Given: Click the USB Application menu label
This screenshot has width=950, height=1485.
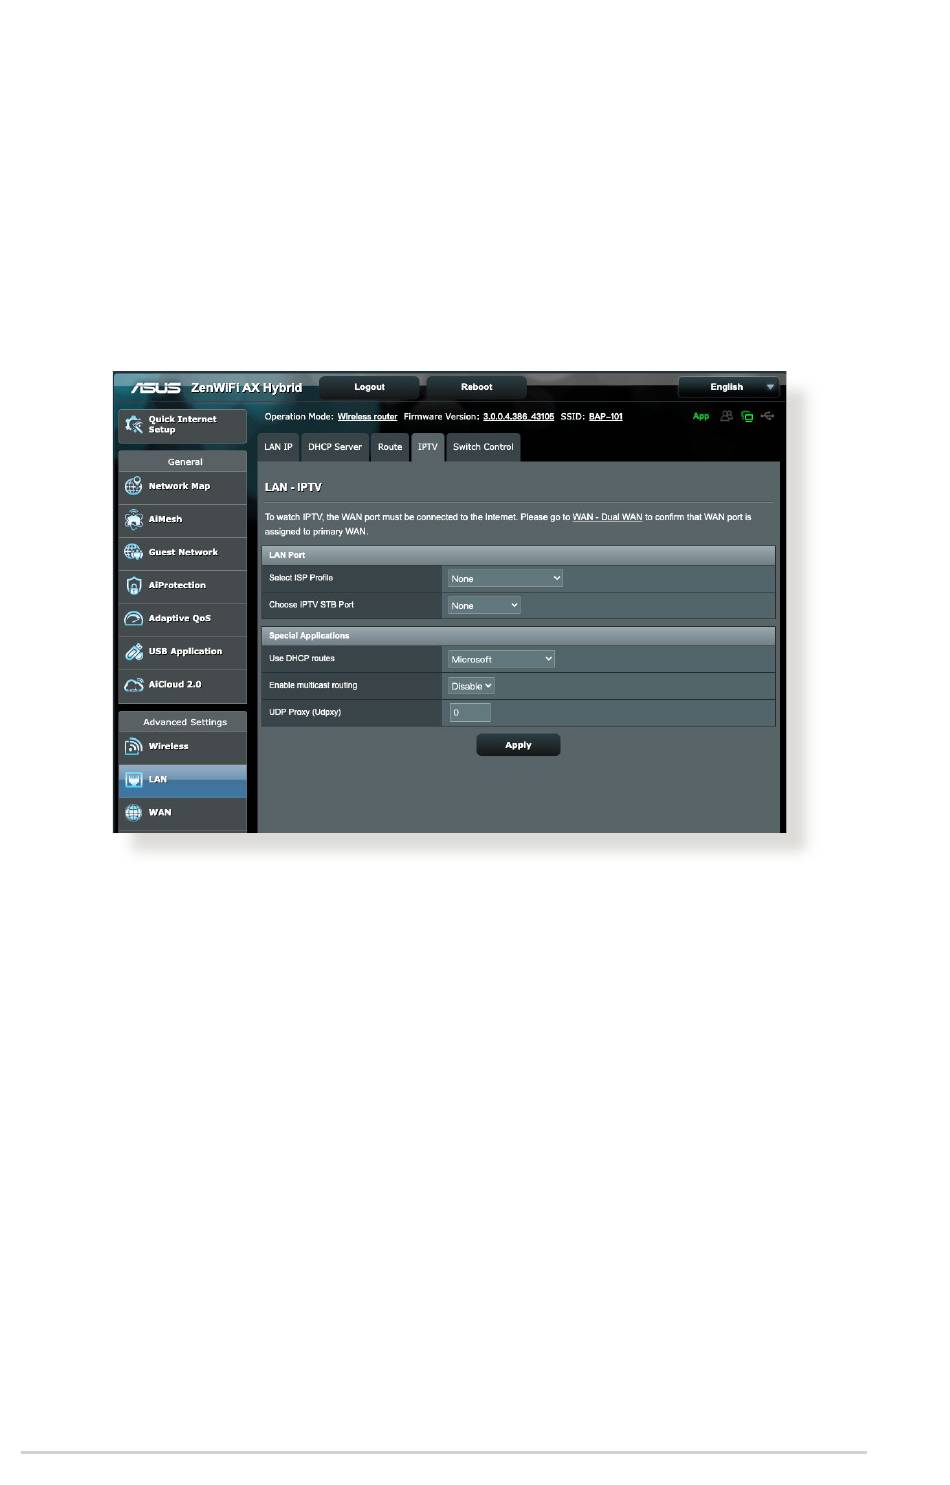Looking at the screenshot, I should (x=185, y=651).
